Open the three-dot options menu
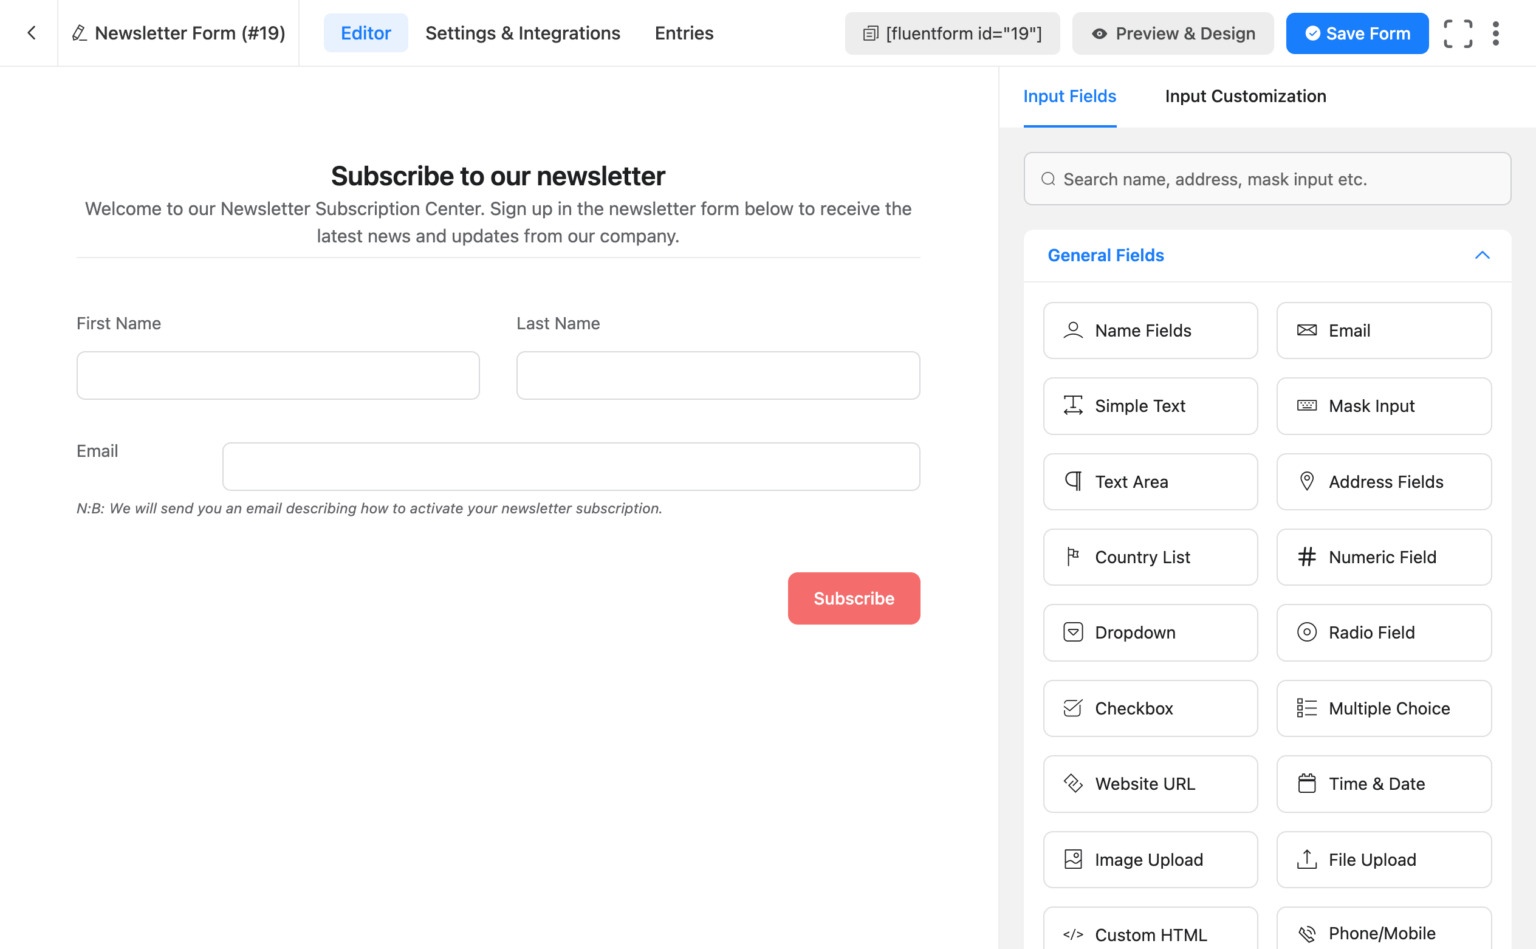Viewport: 1536px width, 949px height. (x=1495, y=33)
